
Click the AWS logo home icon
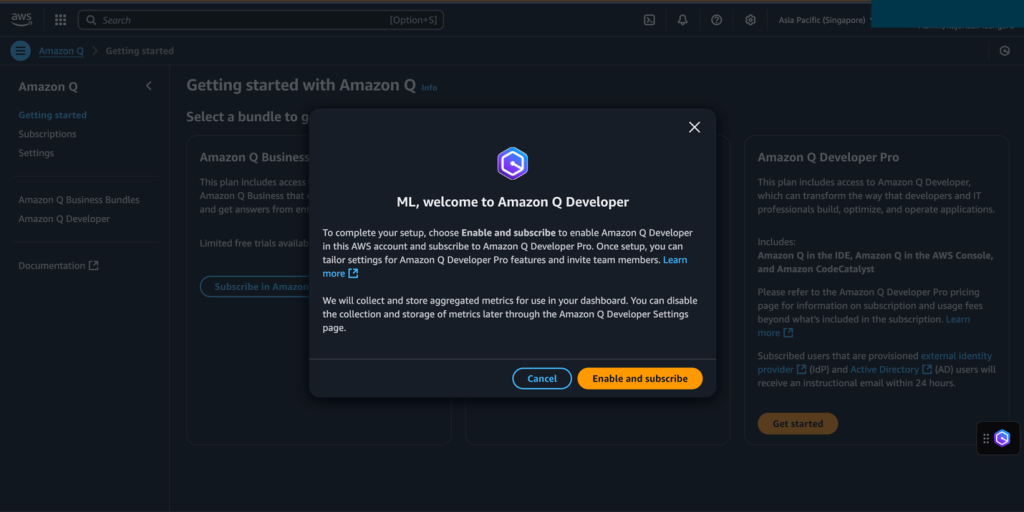click(x=21, y=20)
